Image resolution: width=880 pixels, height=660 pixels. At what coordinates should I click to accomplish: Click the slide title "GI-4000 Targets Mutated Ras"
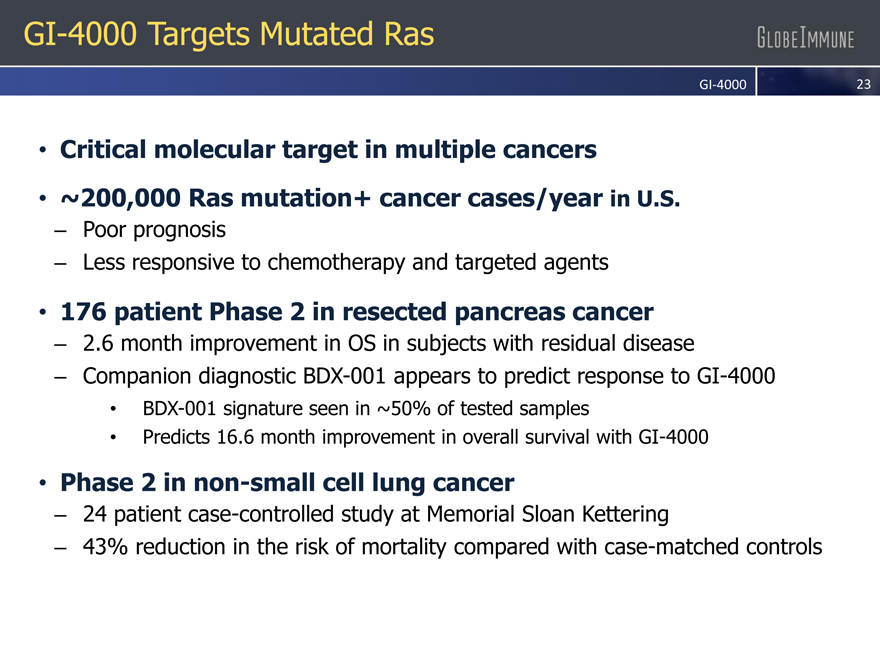click(x=229, y=35)
